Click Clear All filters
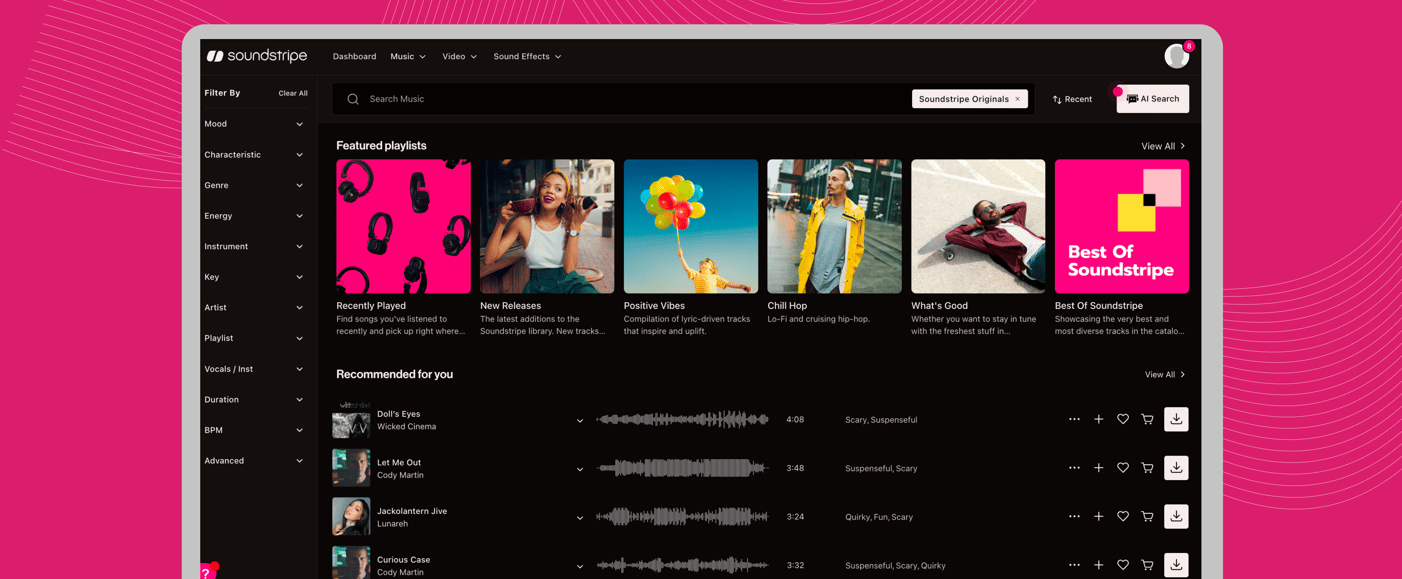This screenshot has height=579, width=1402. 293,93
